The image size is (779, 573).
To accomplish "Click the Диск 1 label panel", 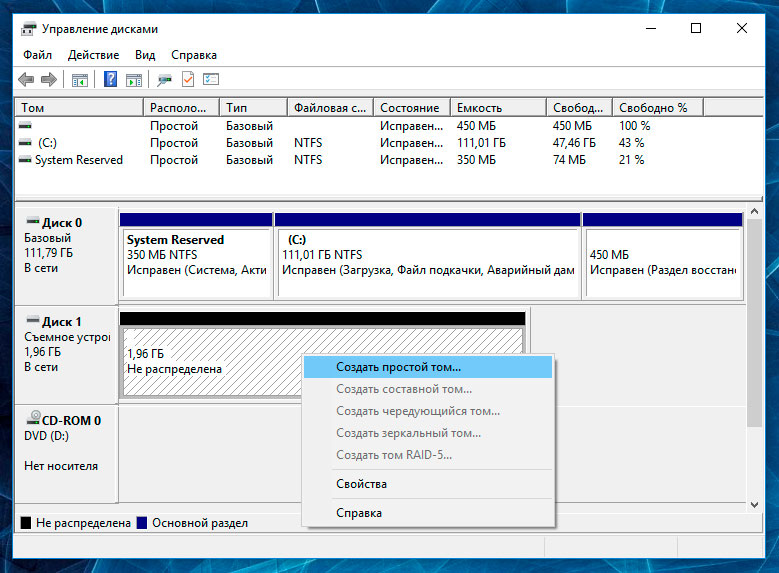I will (x=67, y=355).
